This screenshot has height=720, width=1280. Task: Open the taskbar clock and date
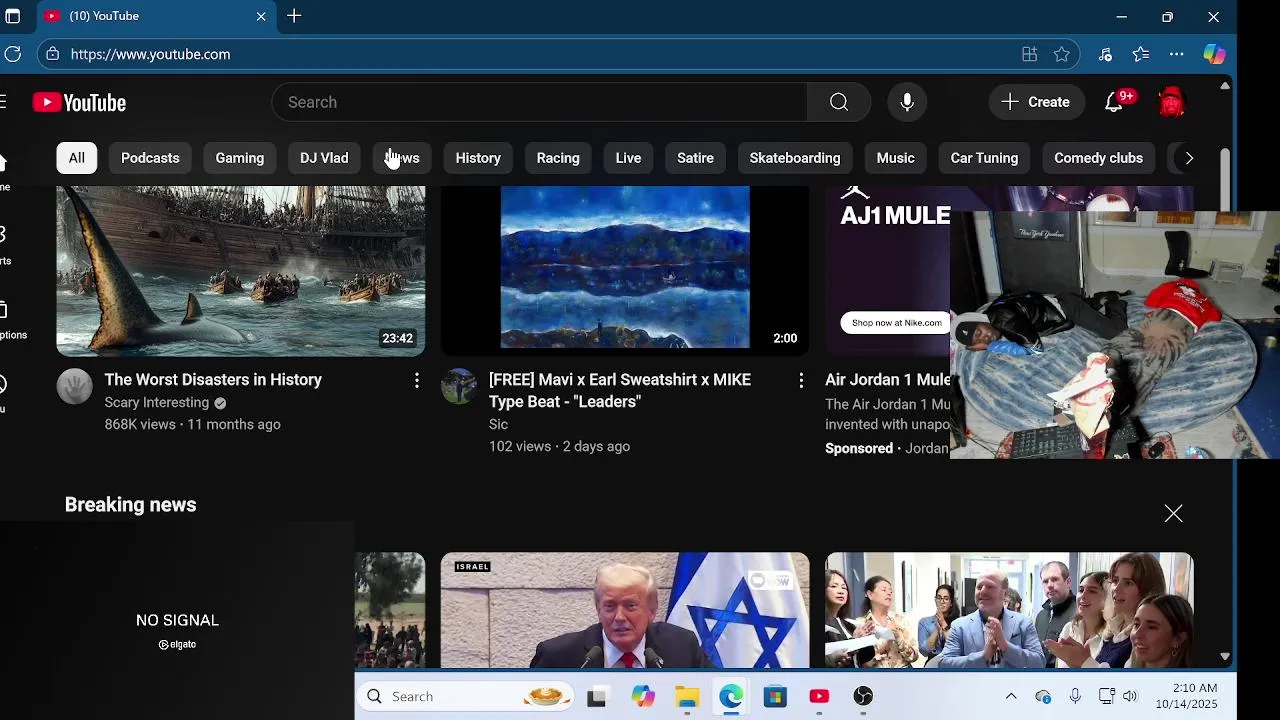click(x=1186, y=696)
